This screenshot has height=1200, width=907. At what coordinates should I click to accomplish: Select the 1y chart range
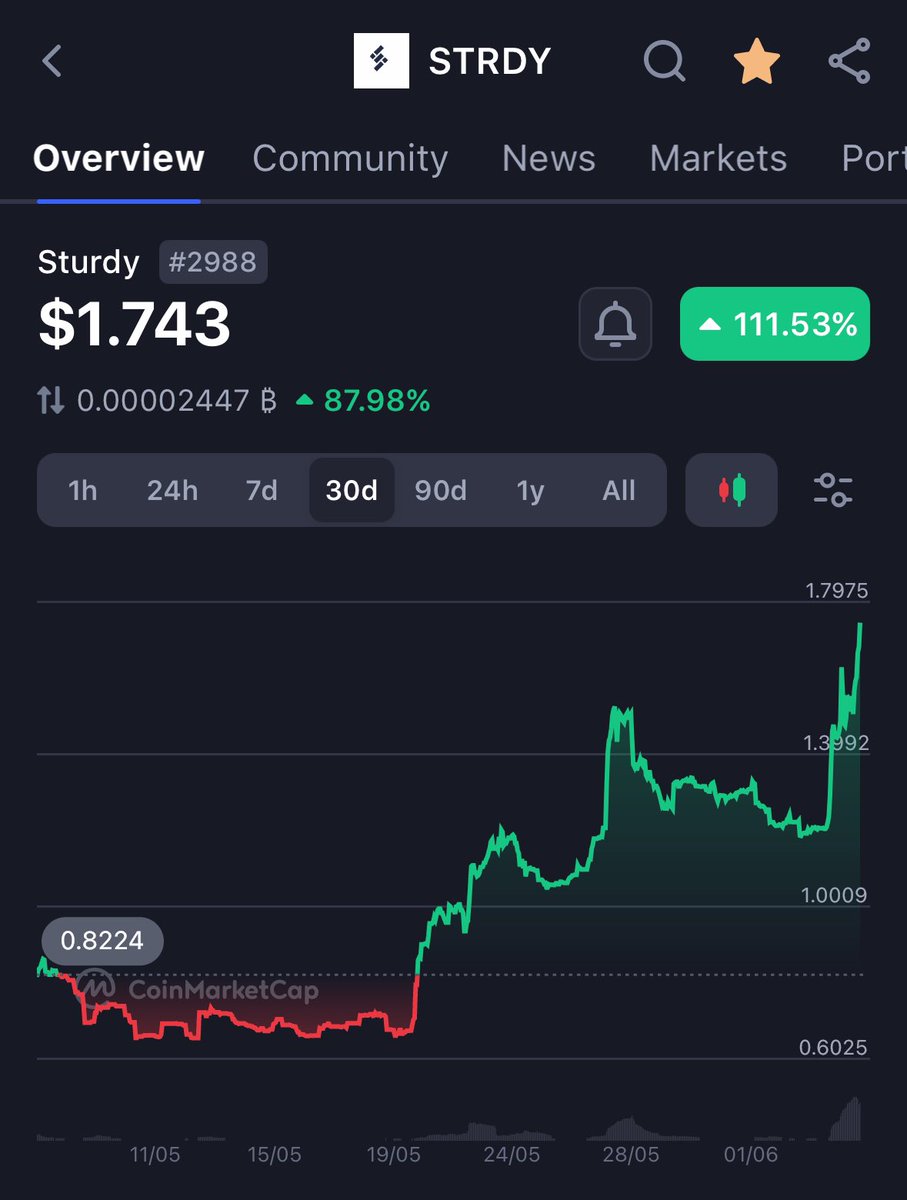click(530, 490)
